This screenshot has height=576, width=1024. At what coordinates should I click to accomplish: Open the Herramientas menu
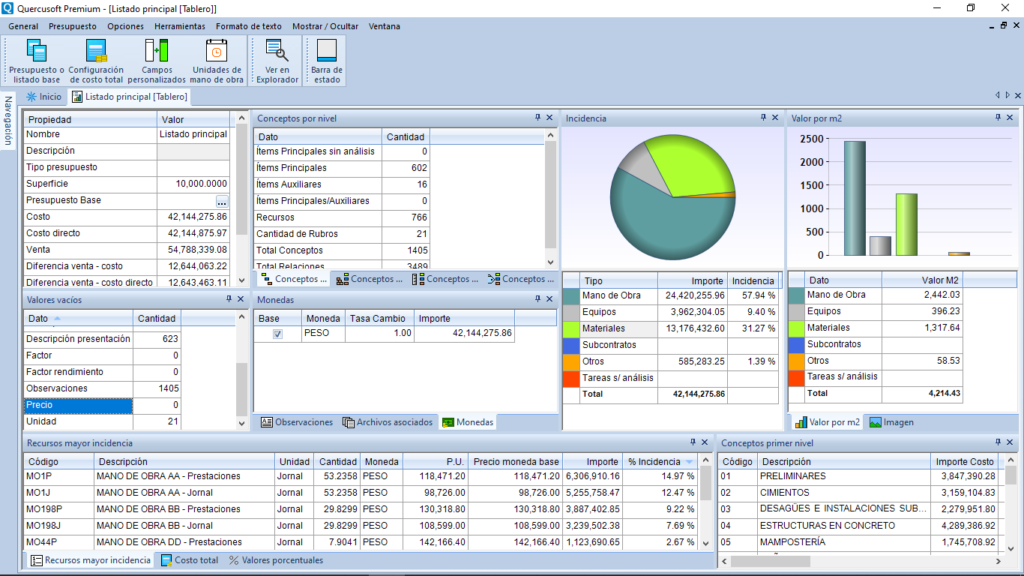click(180, 26)
